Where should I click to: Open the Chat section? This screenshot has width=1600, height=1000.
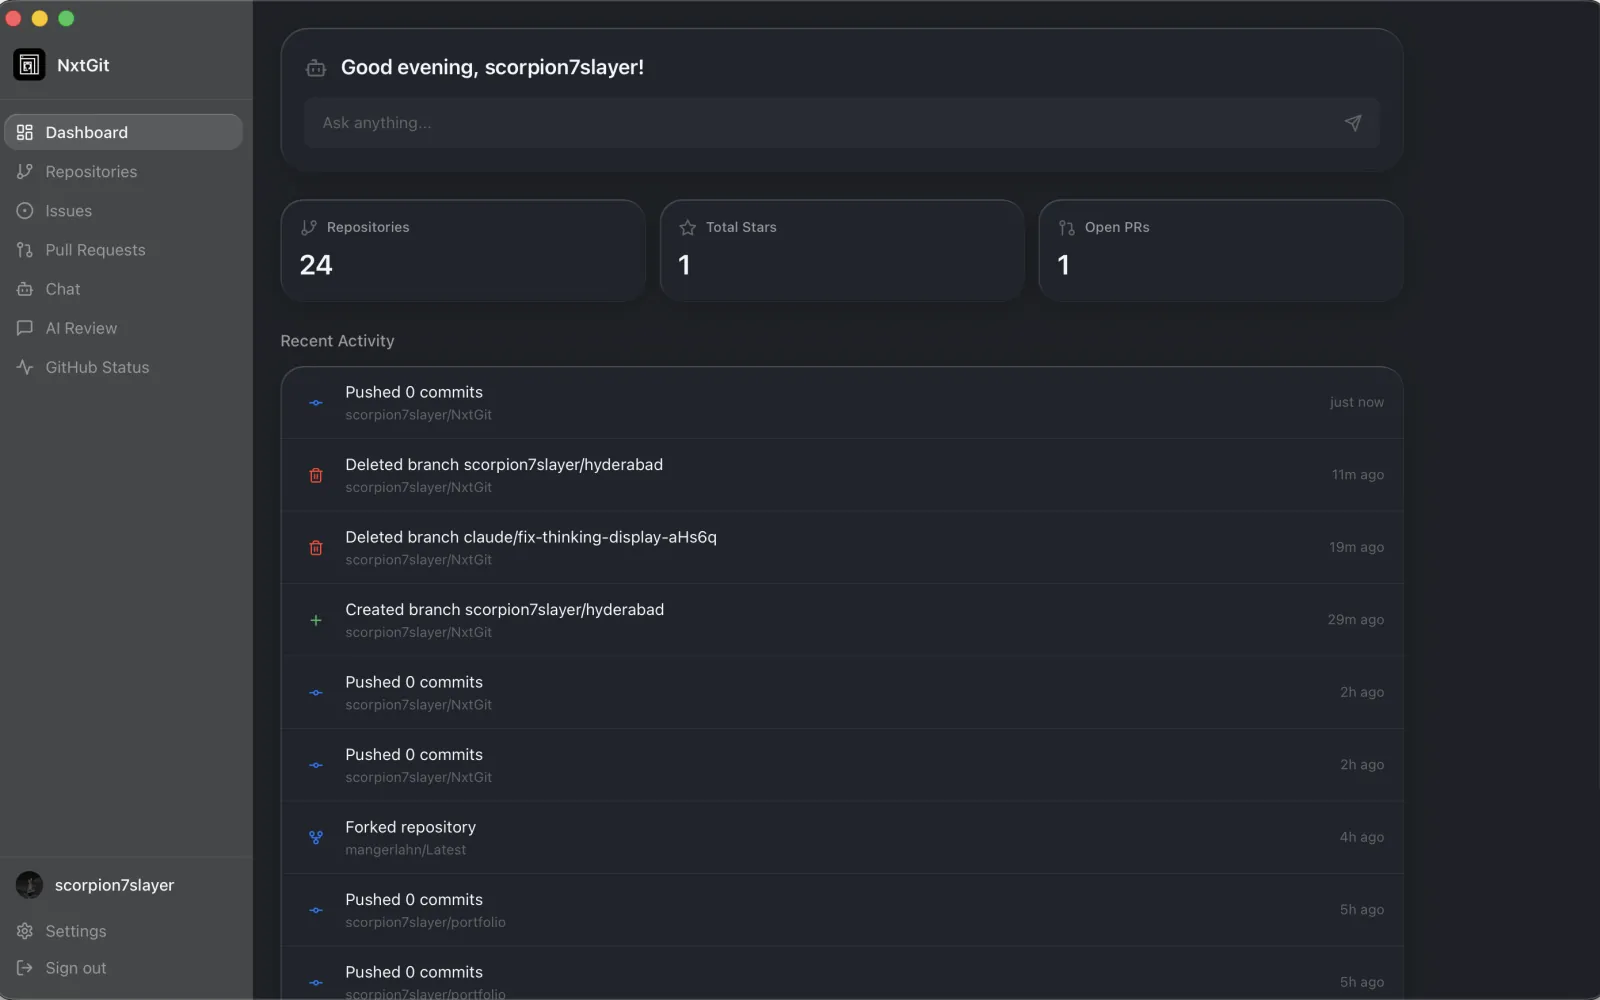124,289
